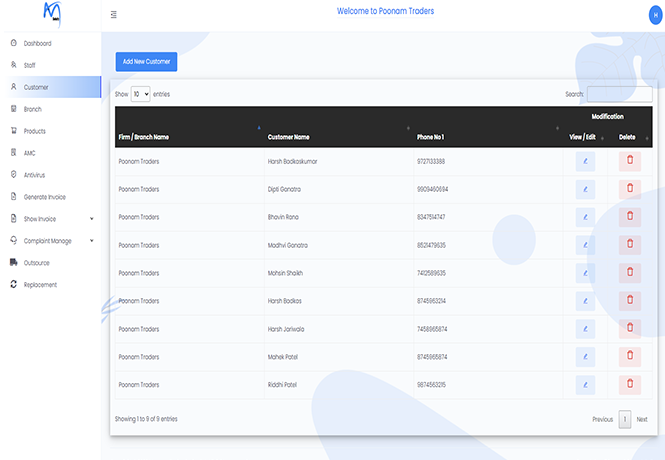Click the Branch sidebar icon
Screen dimensions: 665x460
click(14, 109)
